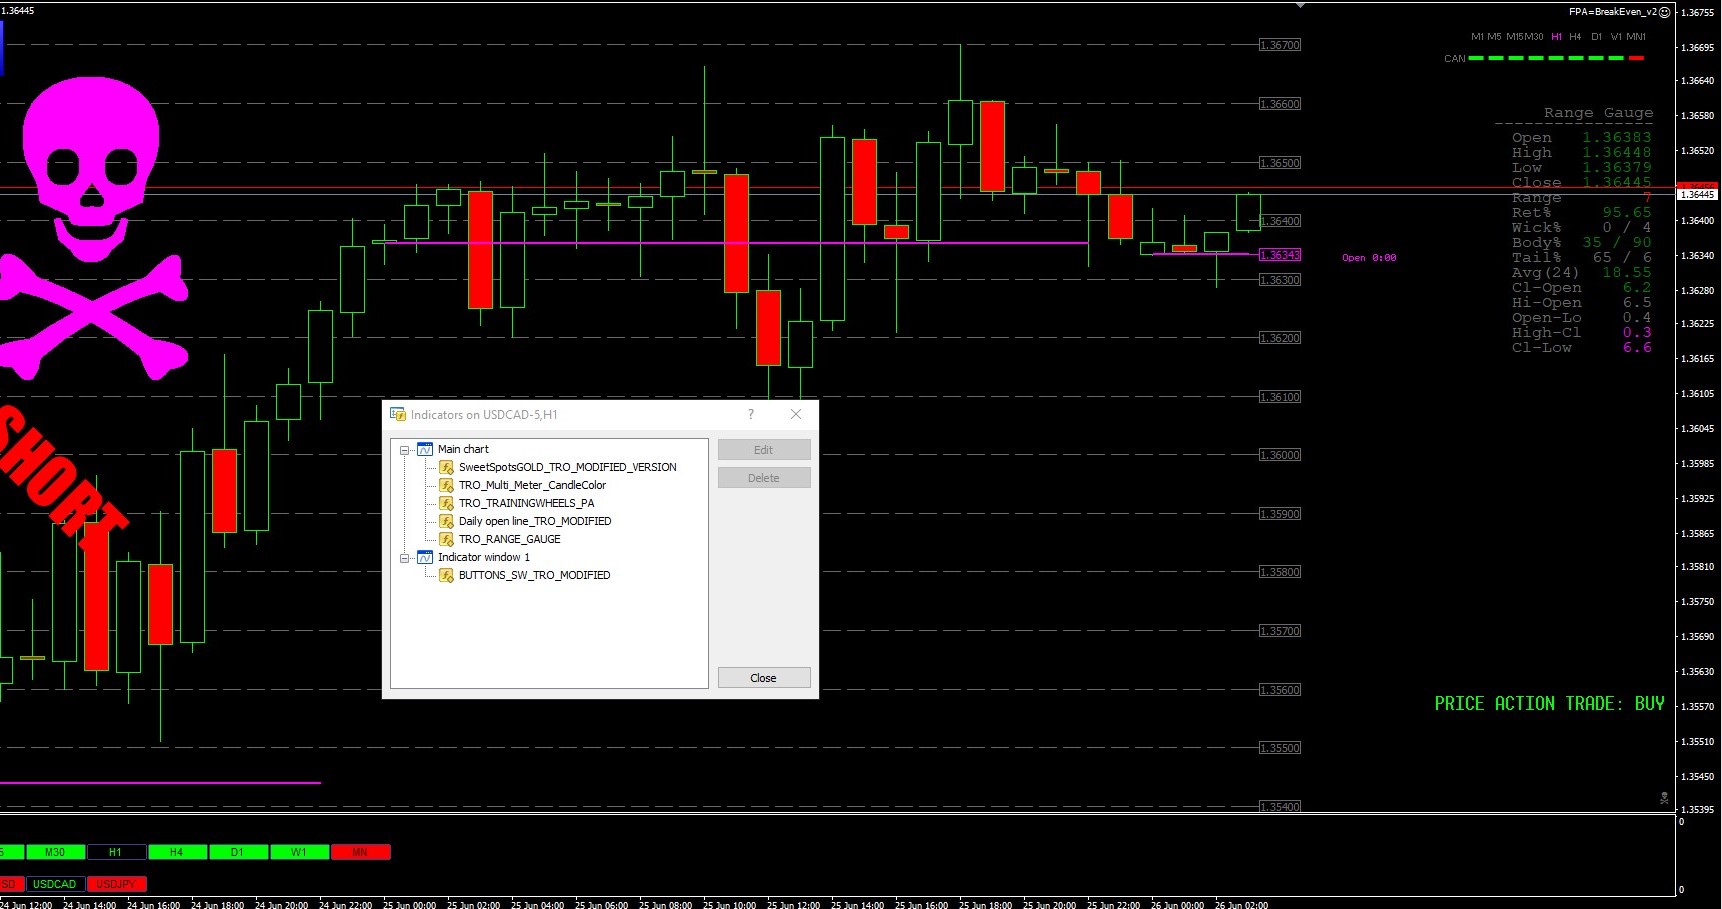Screen dimensions: 1722x909
Task: Select SweetSpotsGOLD_TRO_MODIFIED_VERSION in the list
Action: click(x=567, y=467)
